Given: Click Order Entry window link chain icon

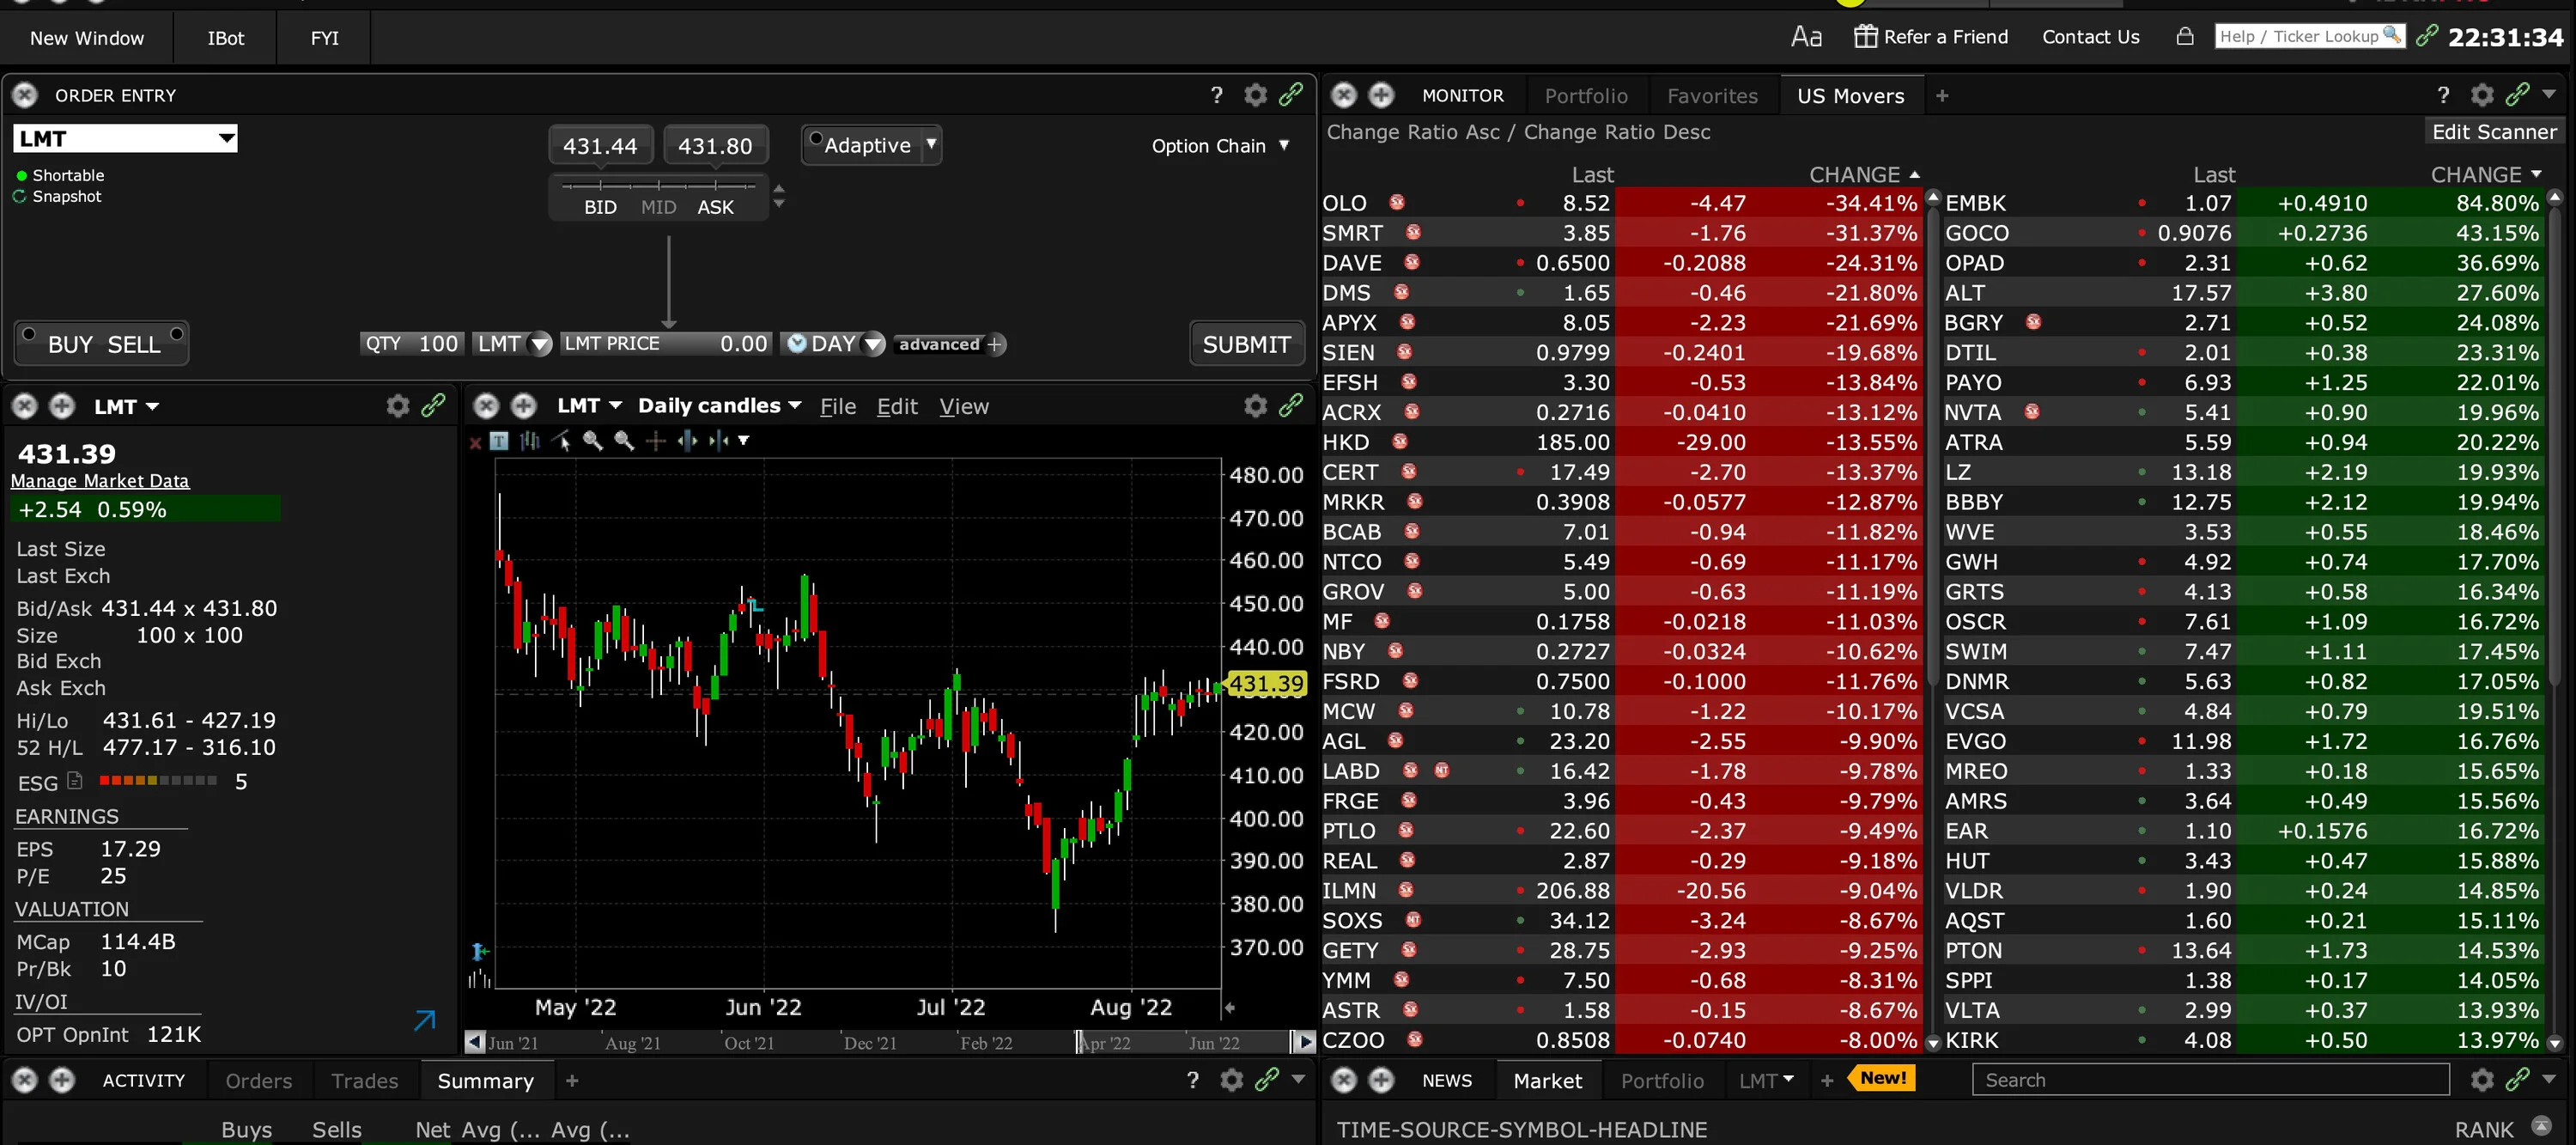Looking at the screenshot, I should click(x=1291, y=94).
